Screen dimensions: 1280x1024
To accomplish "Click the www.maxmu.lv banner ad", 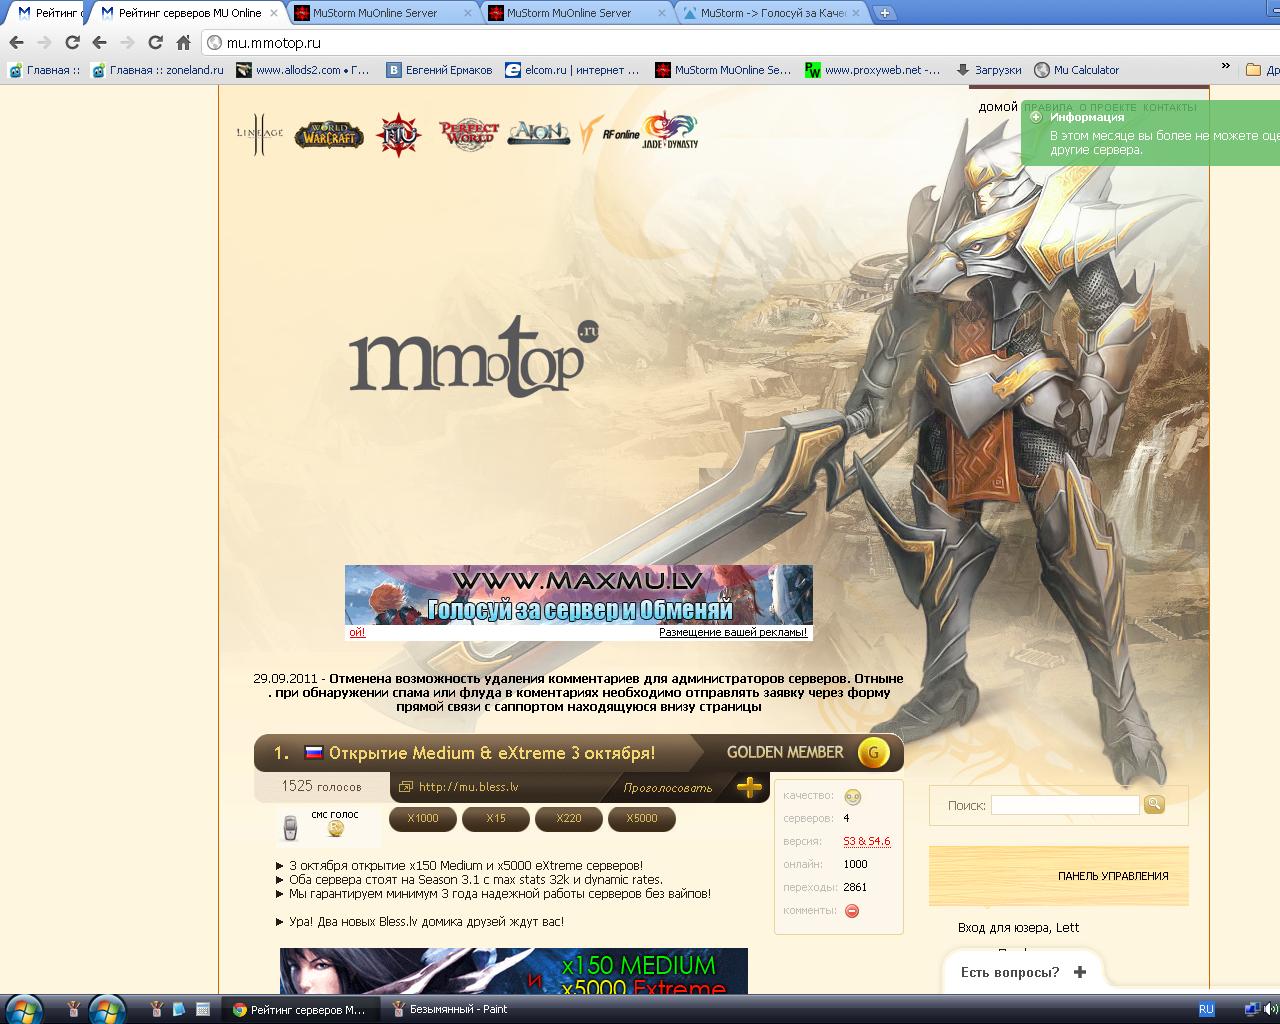I will pyautogui.click(x=578, y=595).
